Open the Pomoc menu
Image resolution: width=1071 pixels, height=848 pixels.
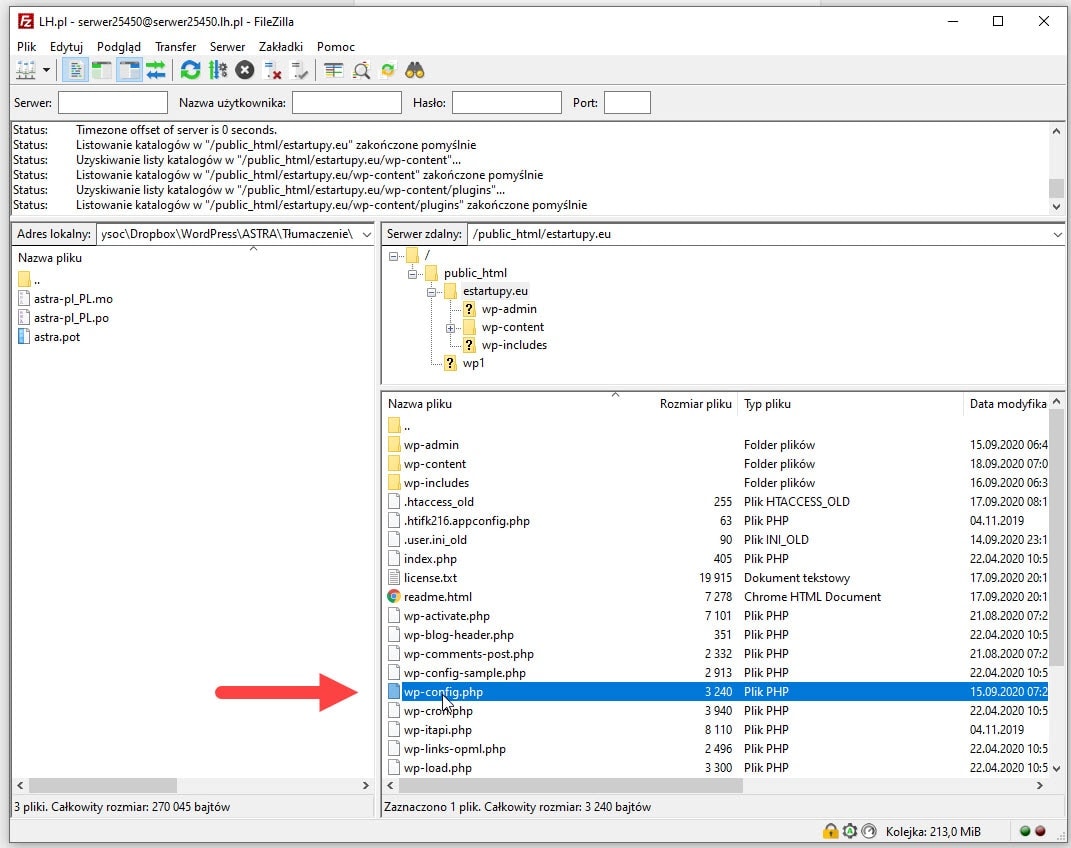point(336,46)
